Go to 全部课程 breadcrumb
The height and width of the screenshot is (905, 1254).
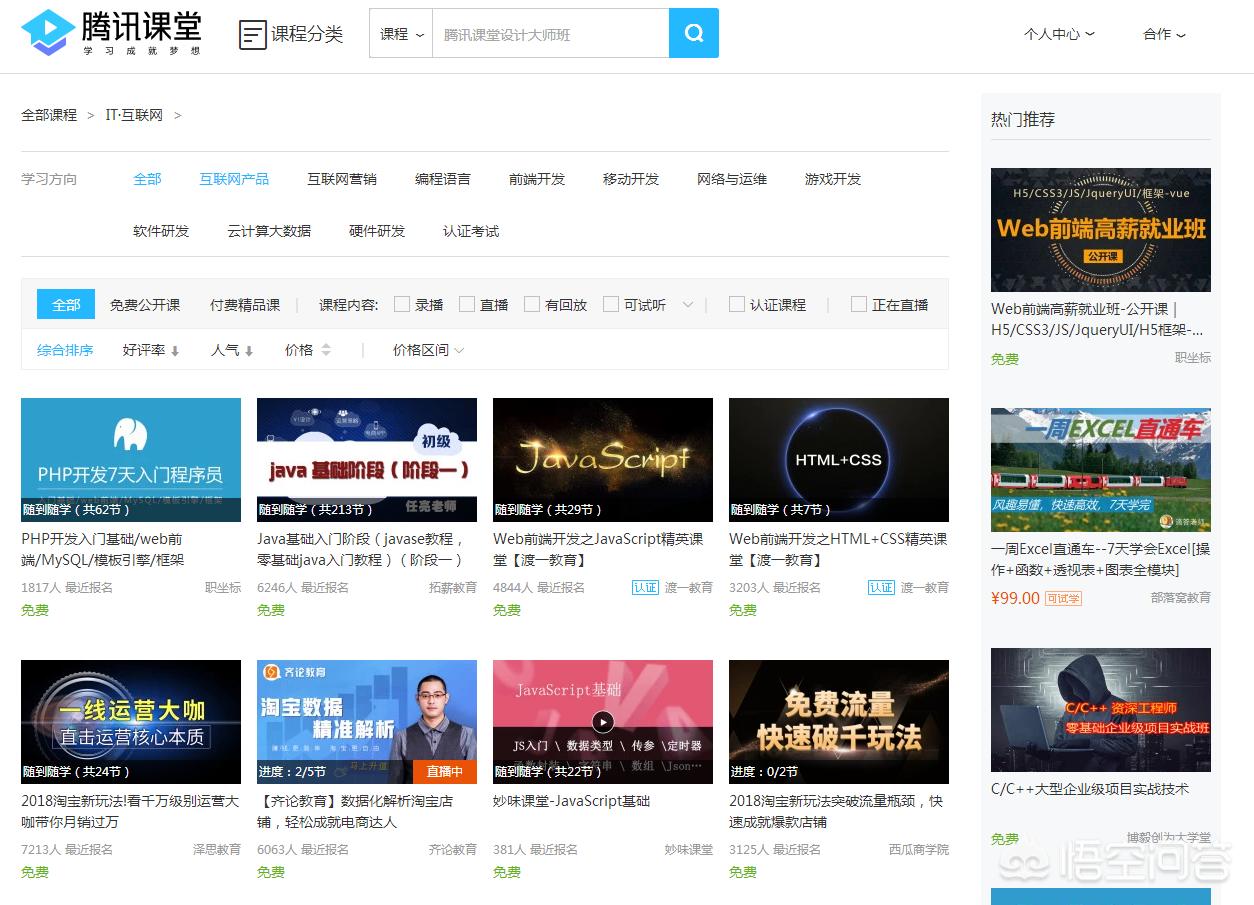click(x=49, y=115)
